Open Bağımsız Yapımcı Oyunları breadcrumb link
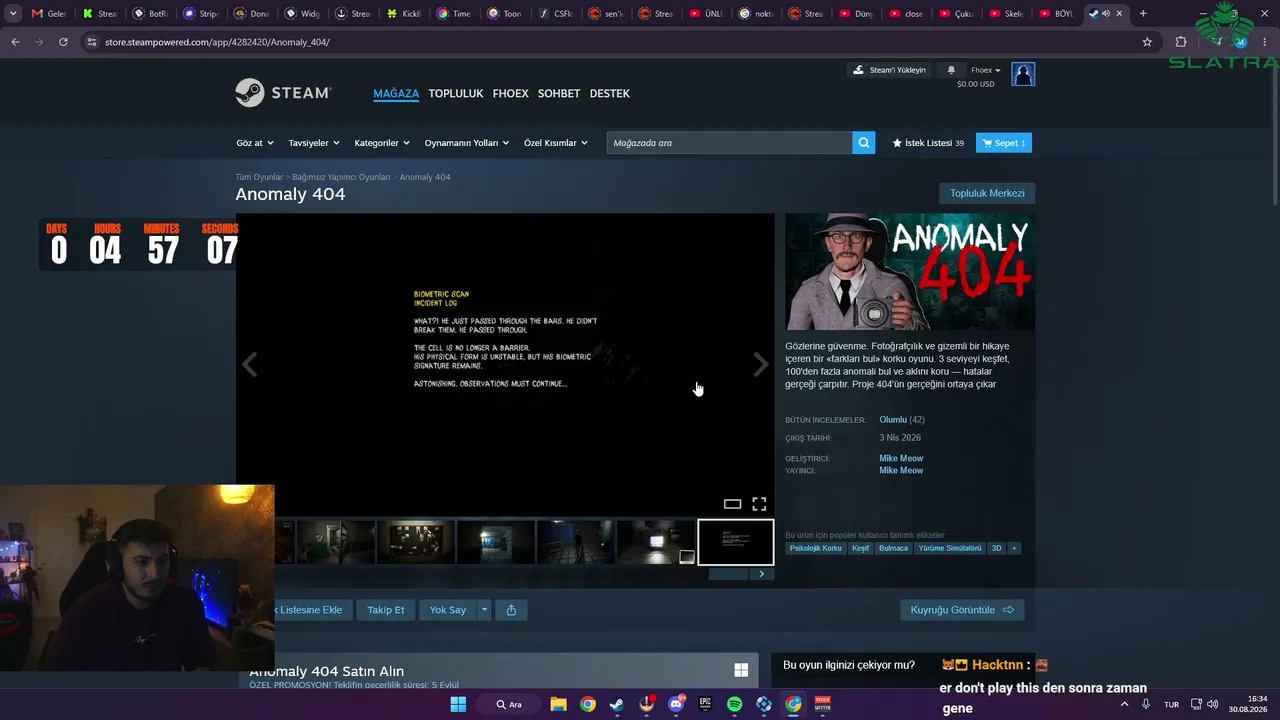 [x=341, y=177]
